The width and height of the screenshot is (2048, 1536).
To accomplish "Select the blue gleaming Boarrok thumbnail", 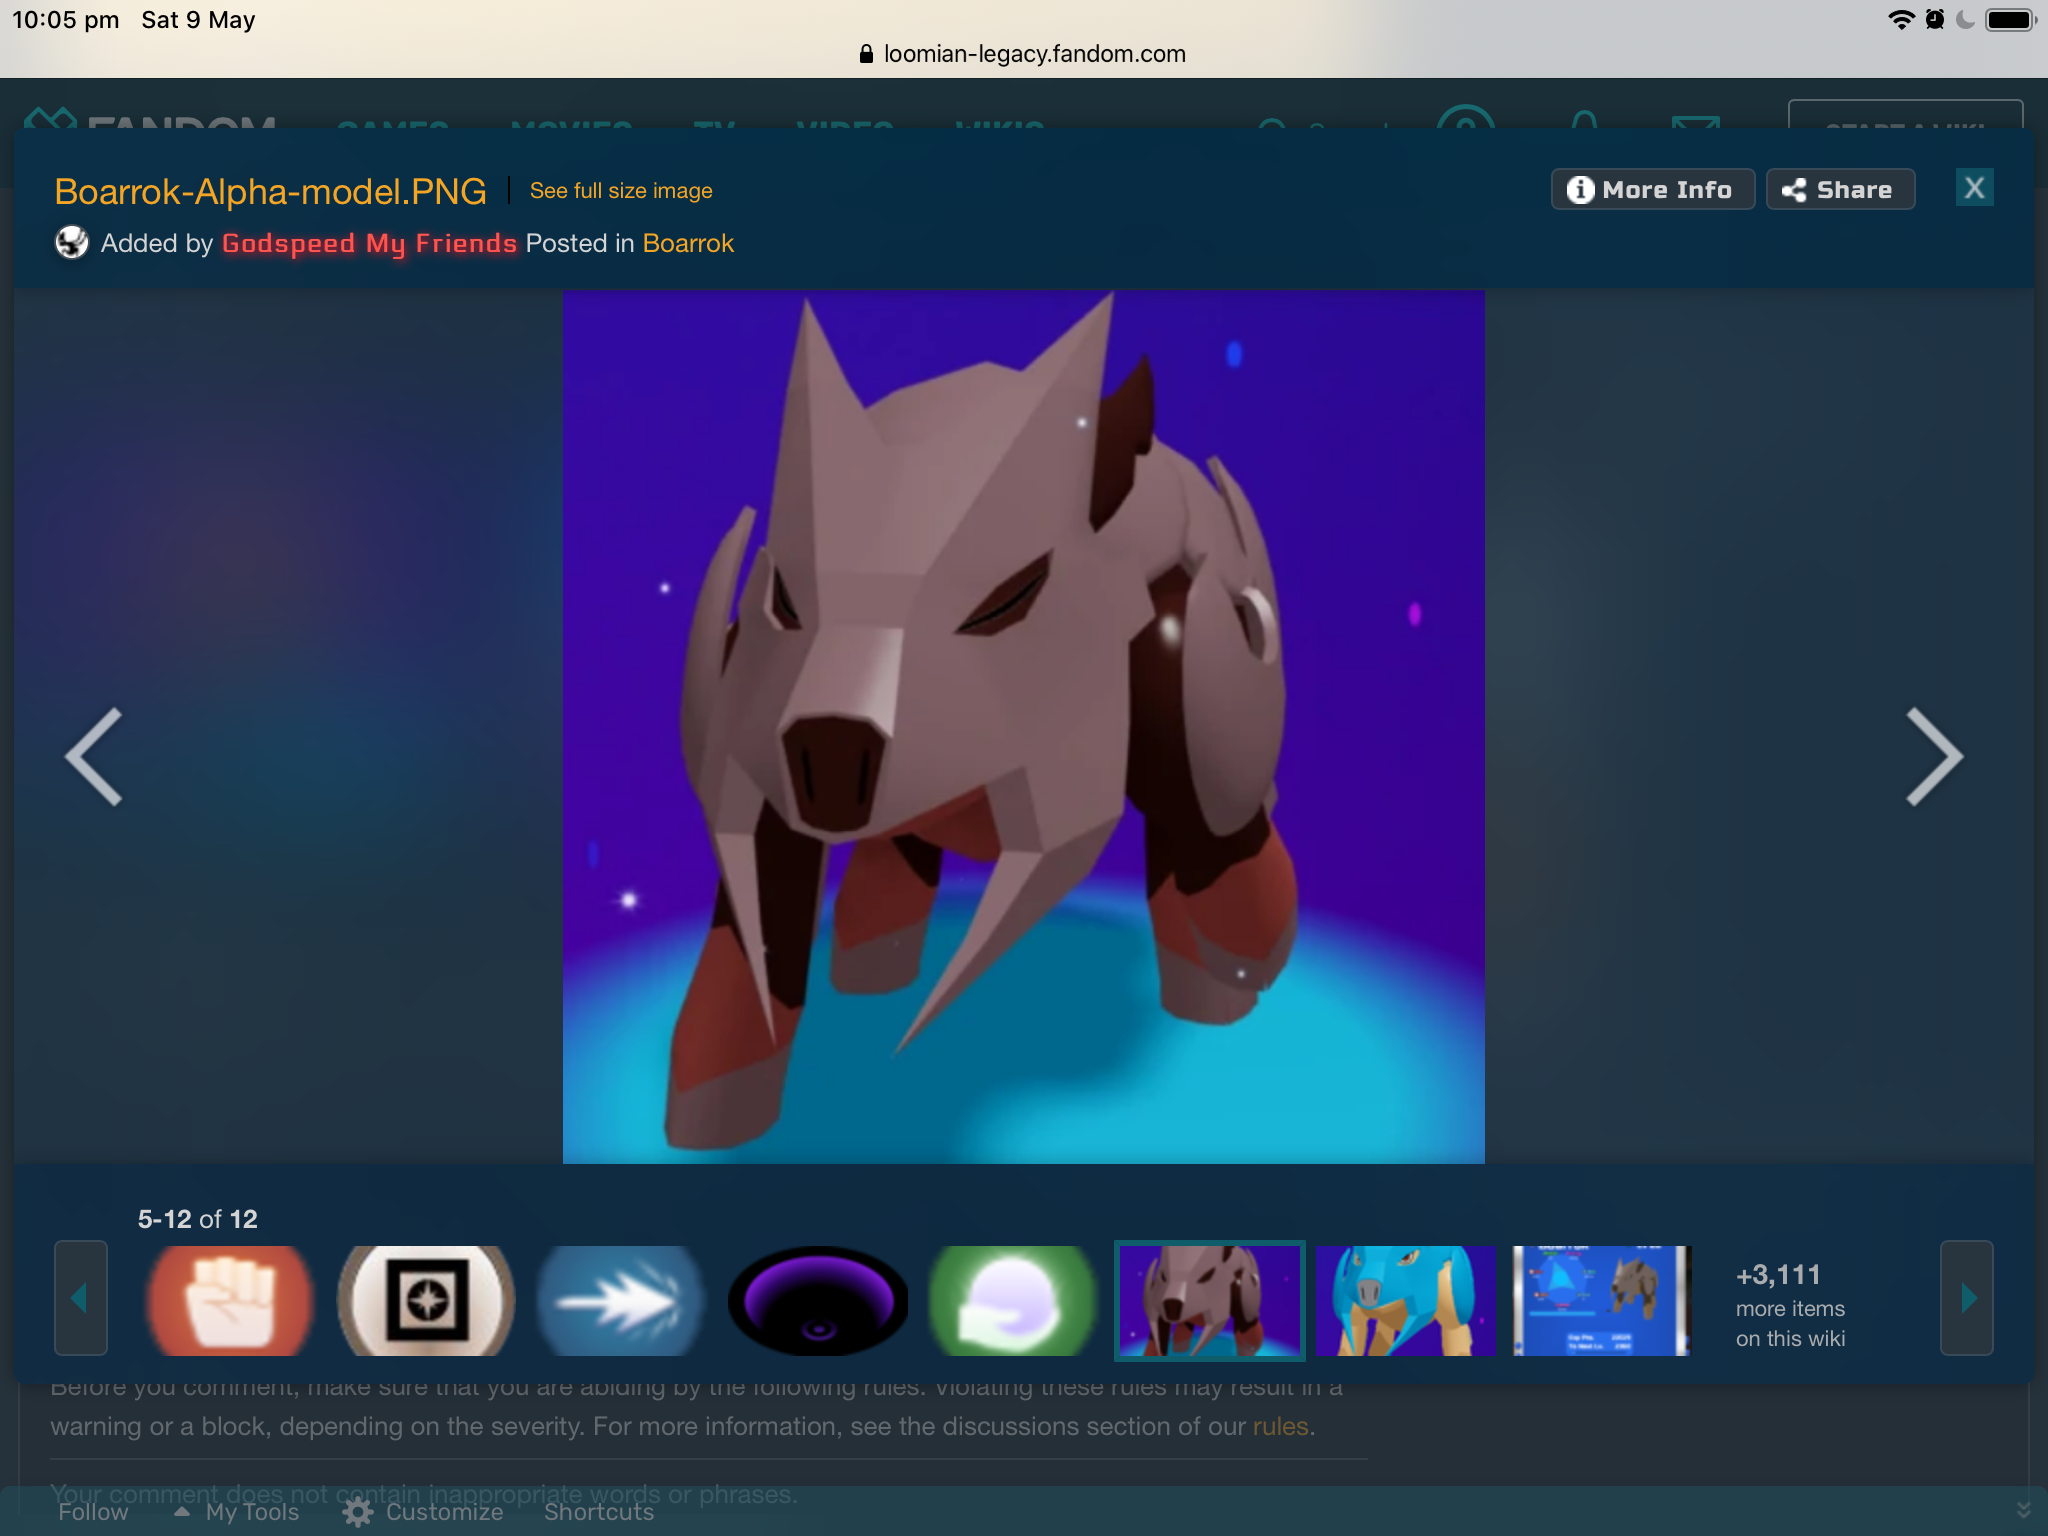I will tap(1405, 1300).
